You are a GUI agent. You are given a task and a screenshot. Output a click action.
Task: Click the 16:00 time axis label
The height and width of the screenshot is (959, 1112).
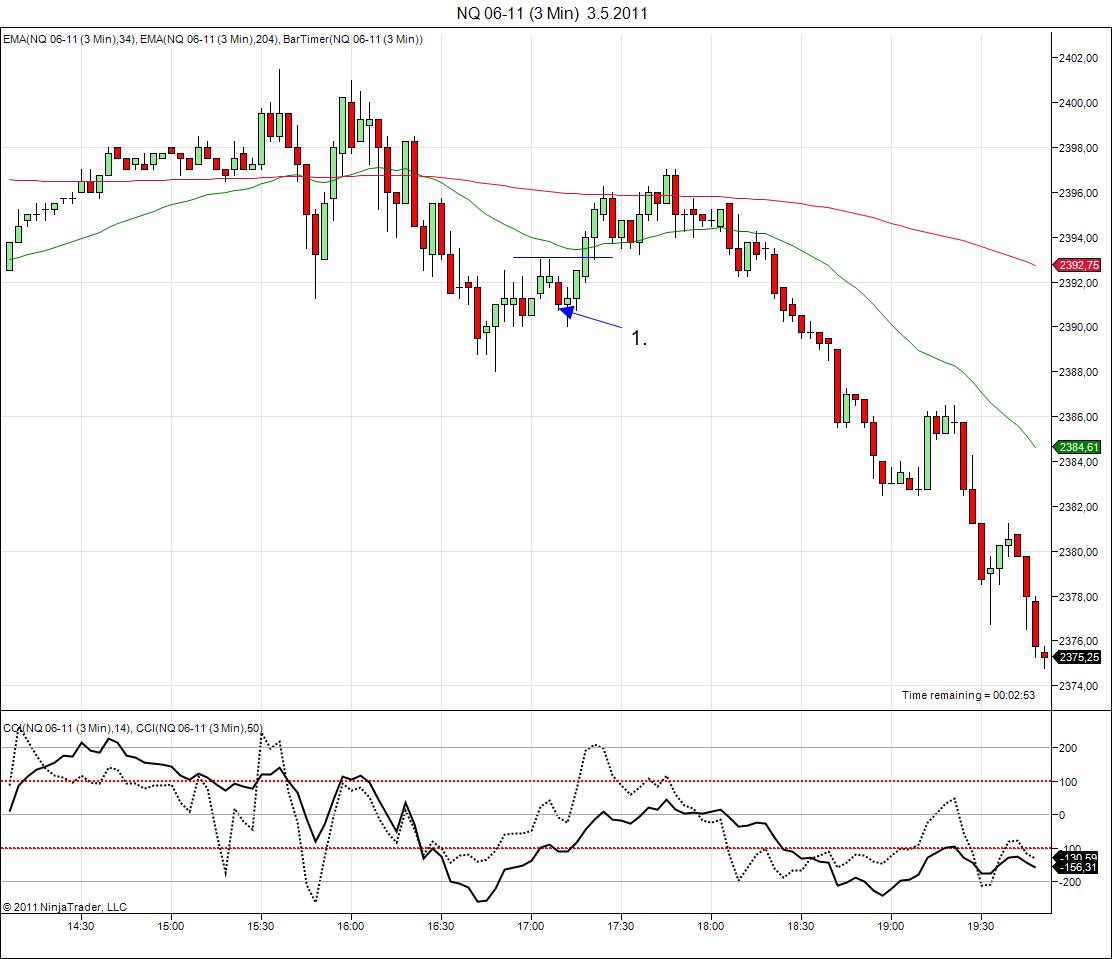click(x=351, y=926)
